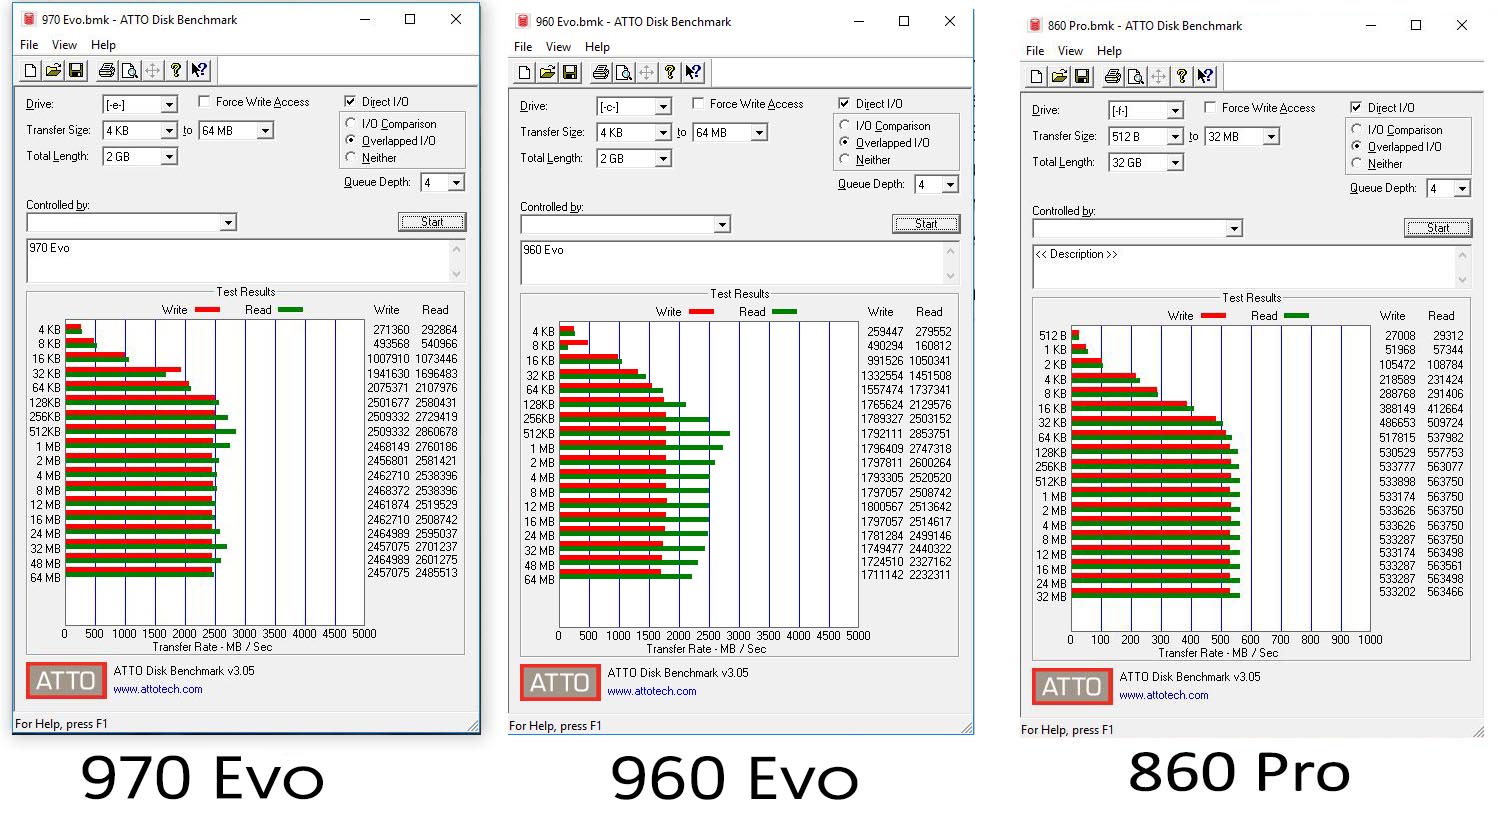The image size is (1498, 821).
Task: Click the floppy Save icon in 860 Pro window
Action: pyautogui.click(x=1082, y=76)
